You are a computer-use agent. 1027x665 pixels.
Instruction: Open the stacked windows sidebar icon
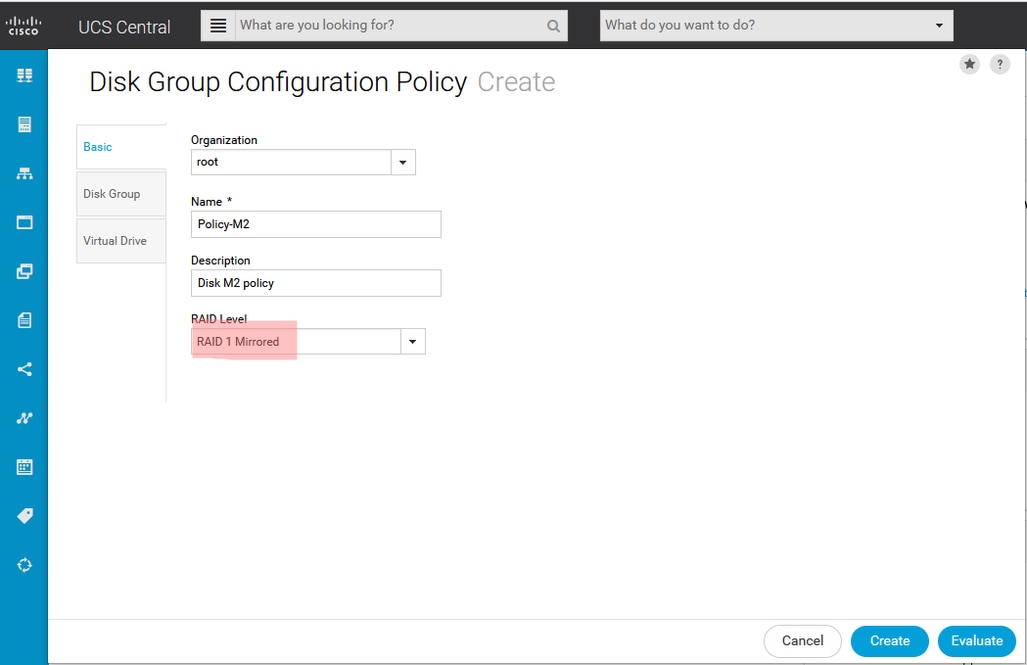tap(24, 271)
